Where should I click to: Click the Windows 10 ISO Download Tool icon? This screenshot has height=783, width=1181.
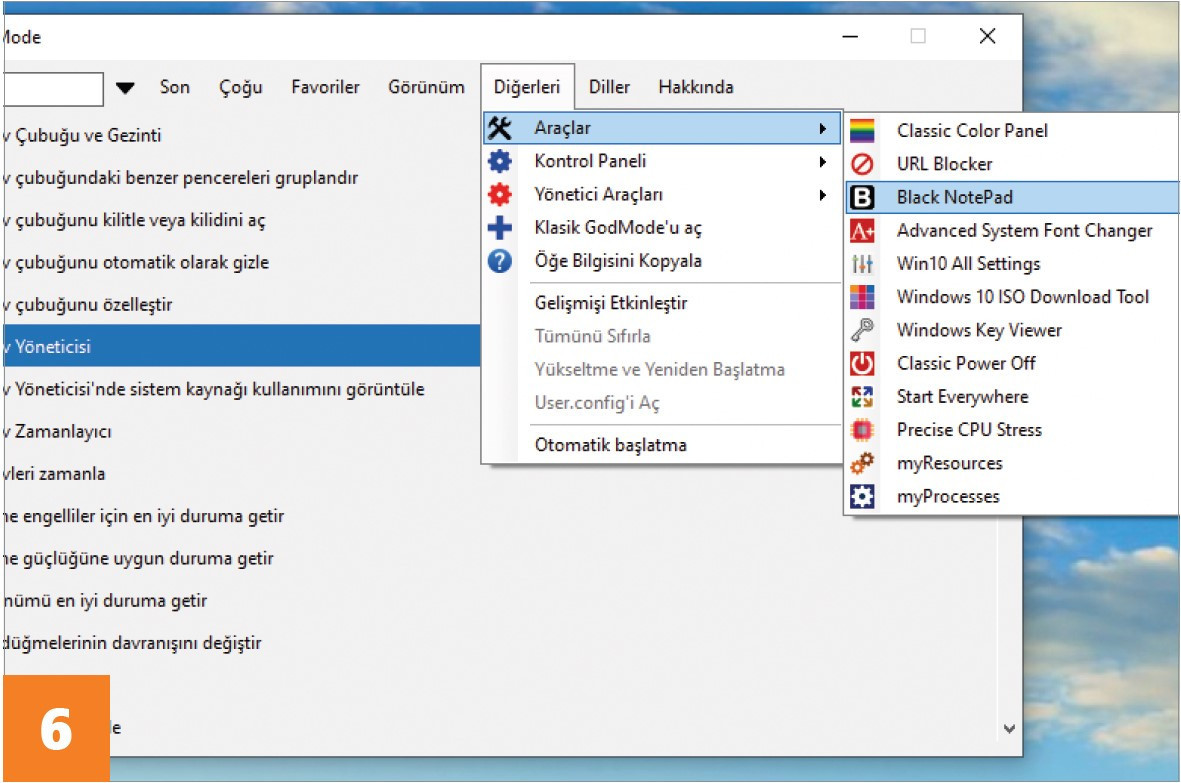[862, 297]
